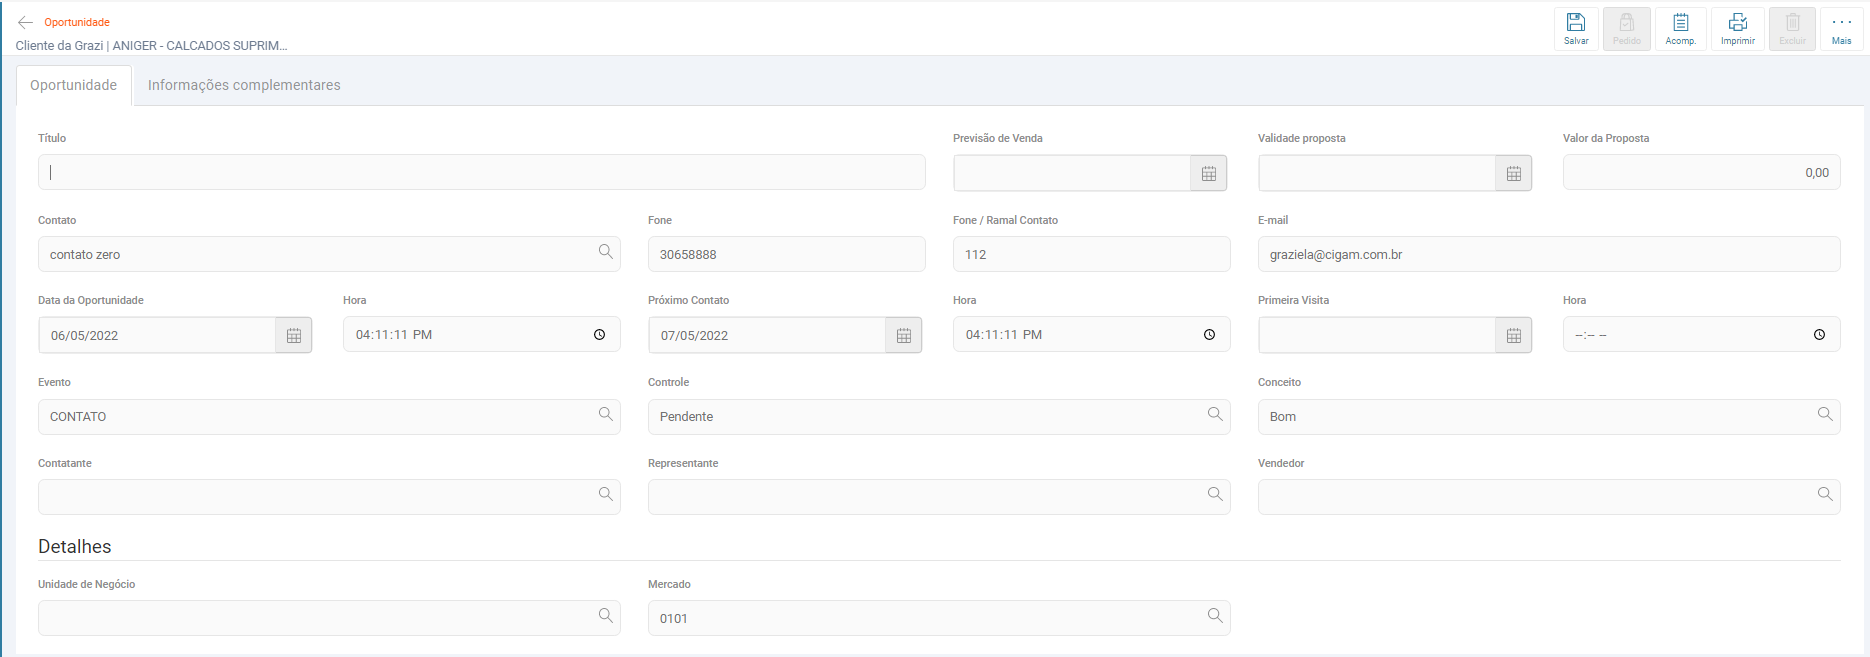Open the Mais options menu
1870x657 pixels.
click(1841, 28)
